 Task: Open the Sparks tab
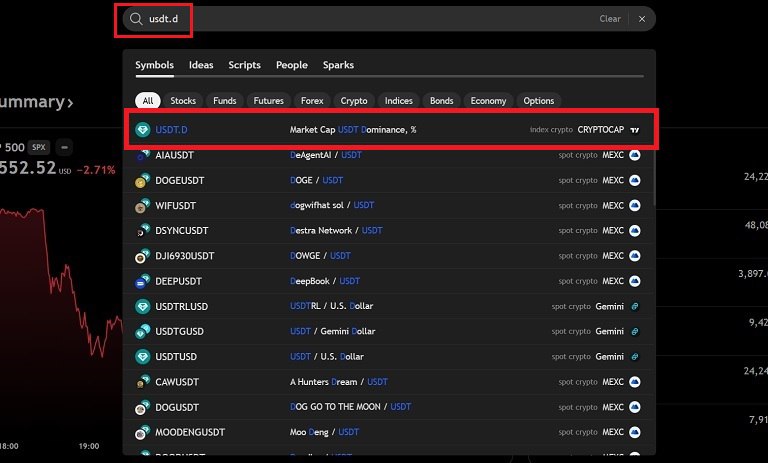click(x=338, y=65)
